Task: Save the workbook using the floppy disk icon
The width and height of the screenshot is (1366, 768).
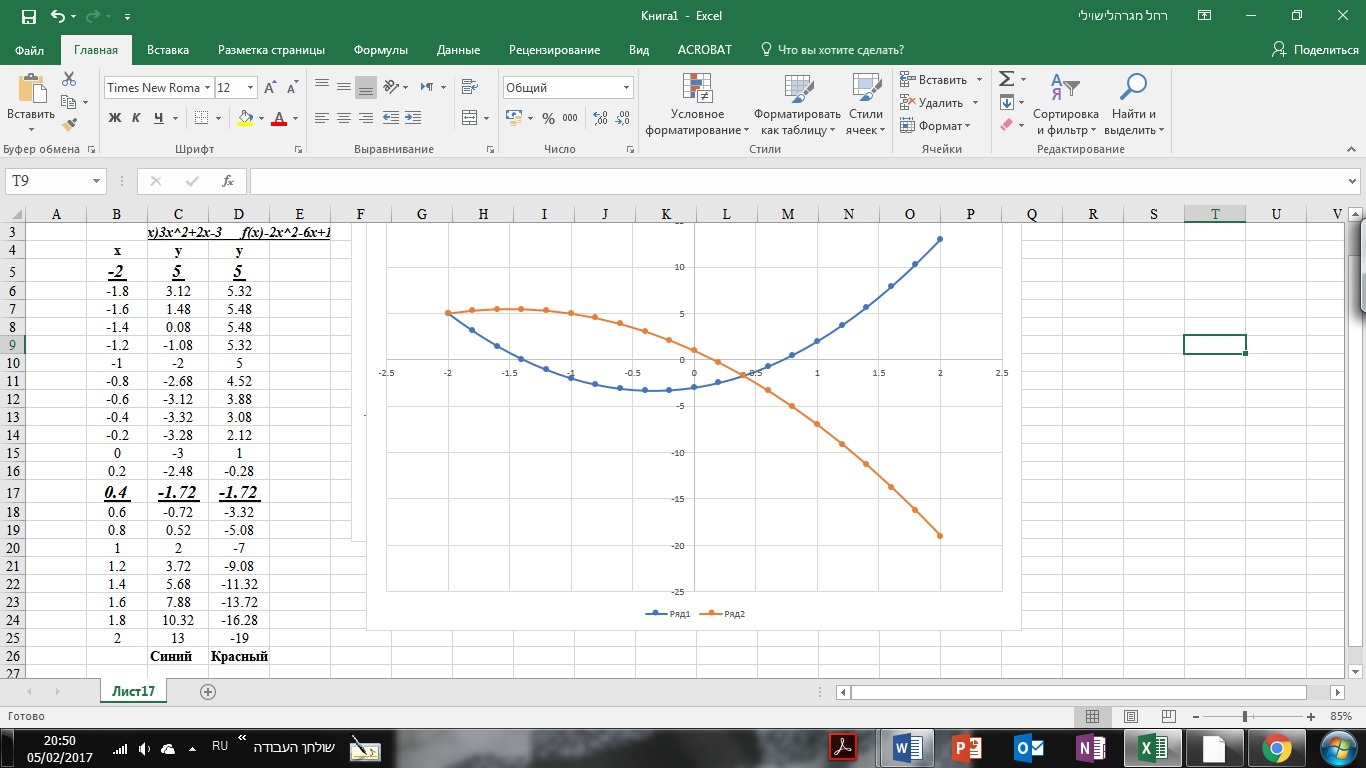Action: point(28,16)
